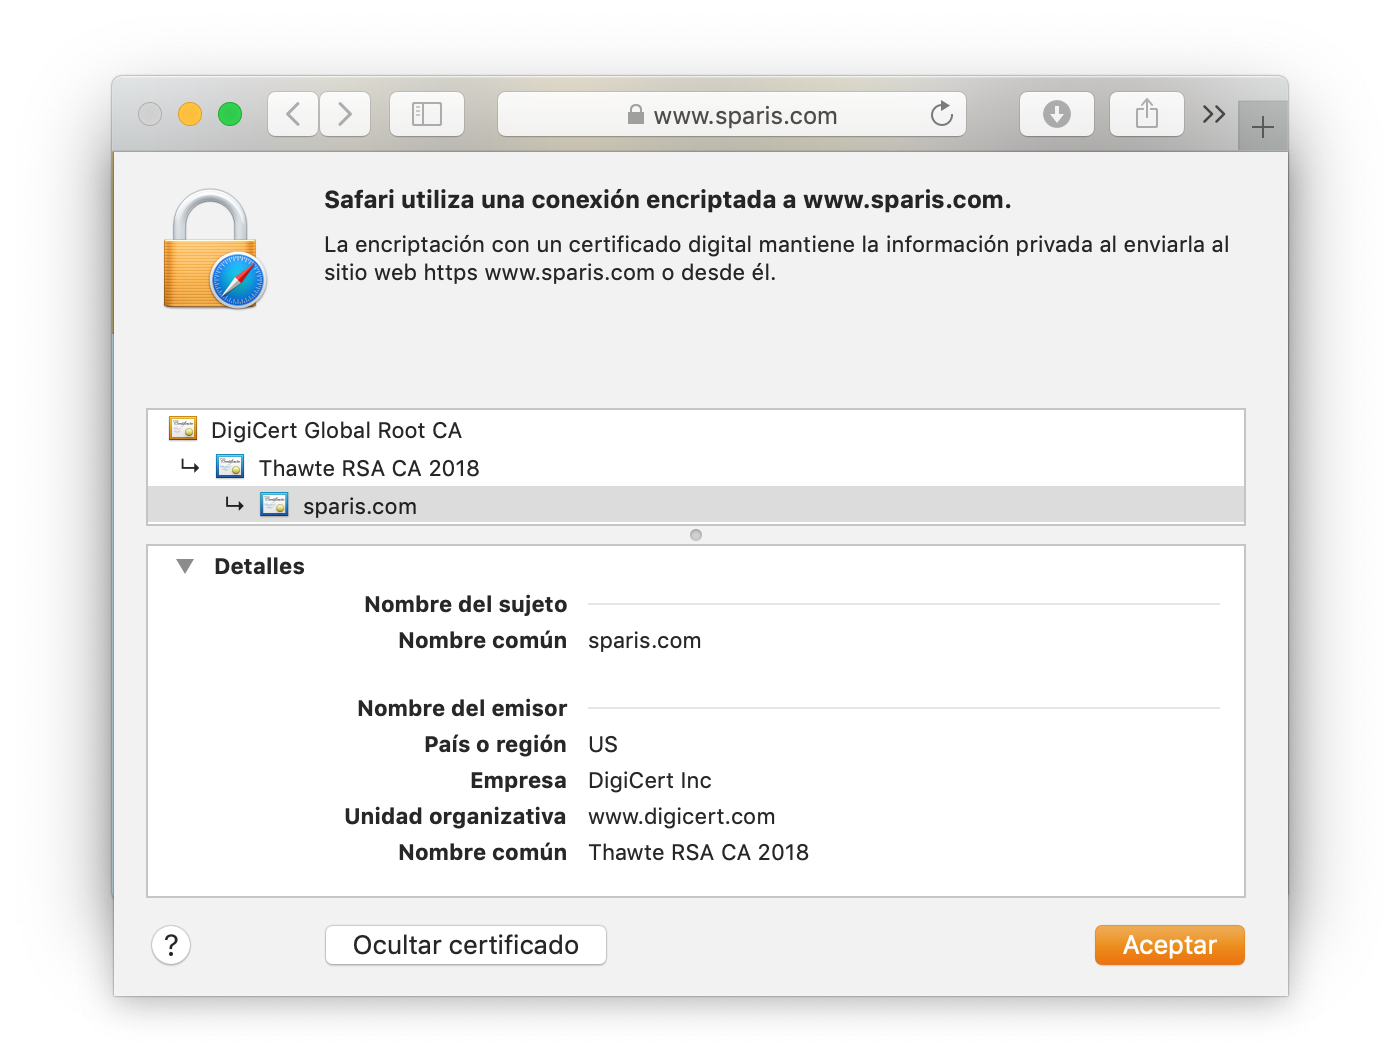This screenshot has width=1400, height=1050.
Task: Select DigiCert Global Root CA in the chain
Action: tap(696, 430)
